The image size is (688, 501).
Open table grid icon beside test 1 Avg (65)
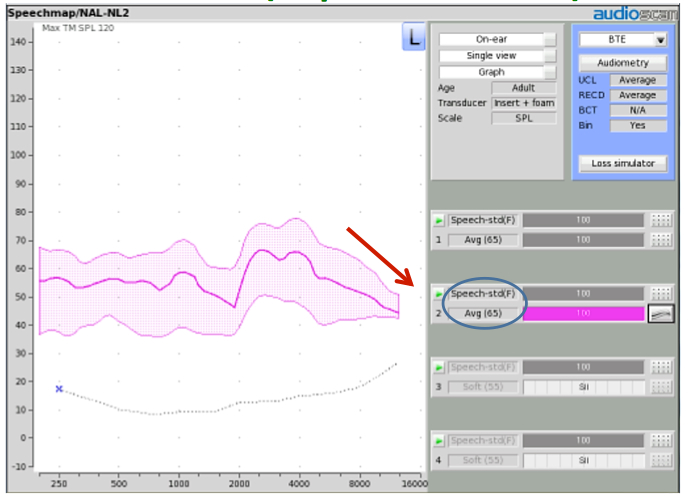point(661,240)
